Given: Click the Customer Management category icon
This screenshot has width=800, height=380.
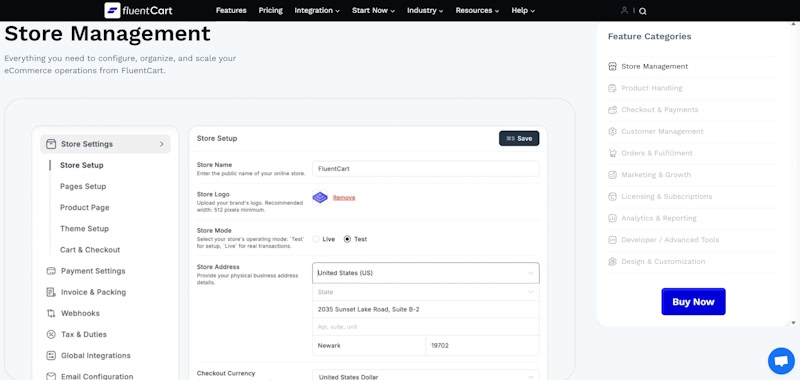Looking at the screenshot, I should coord(613,132).
